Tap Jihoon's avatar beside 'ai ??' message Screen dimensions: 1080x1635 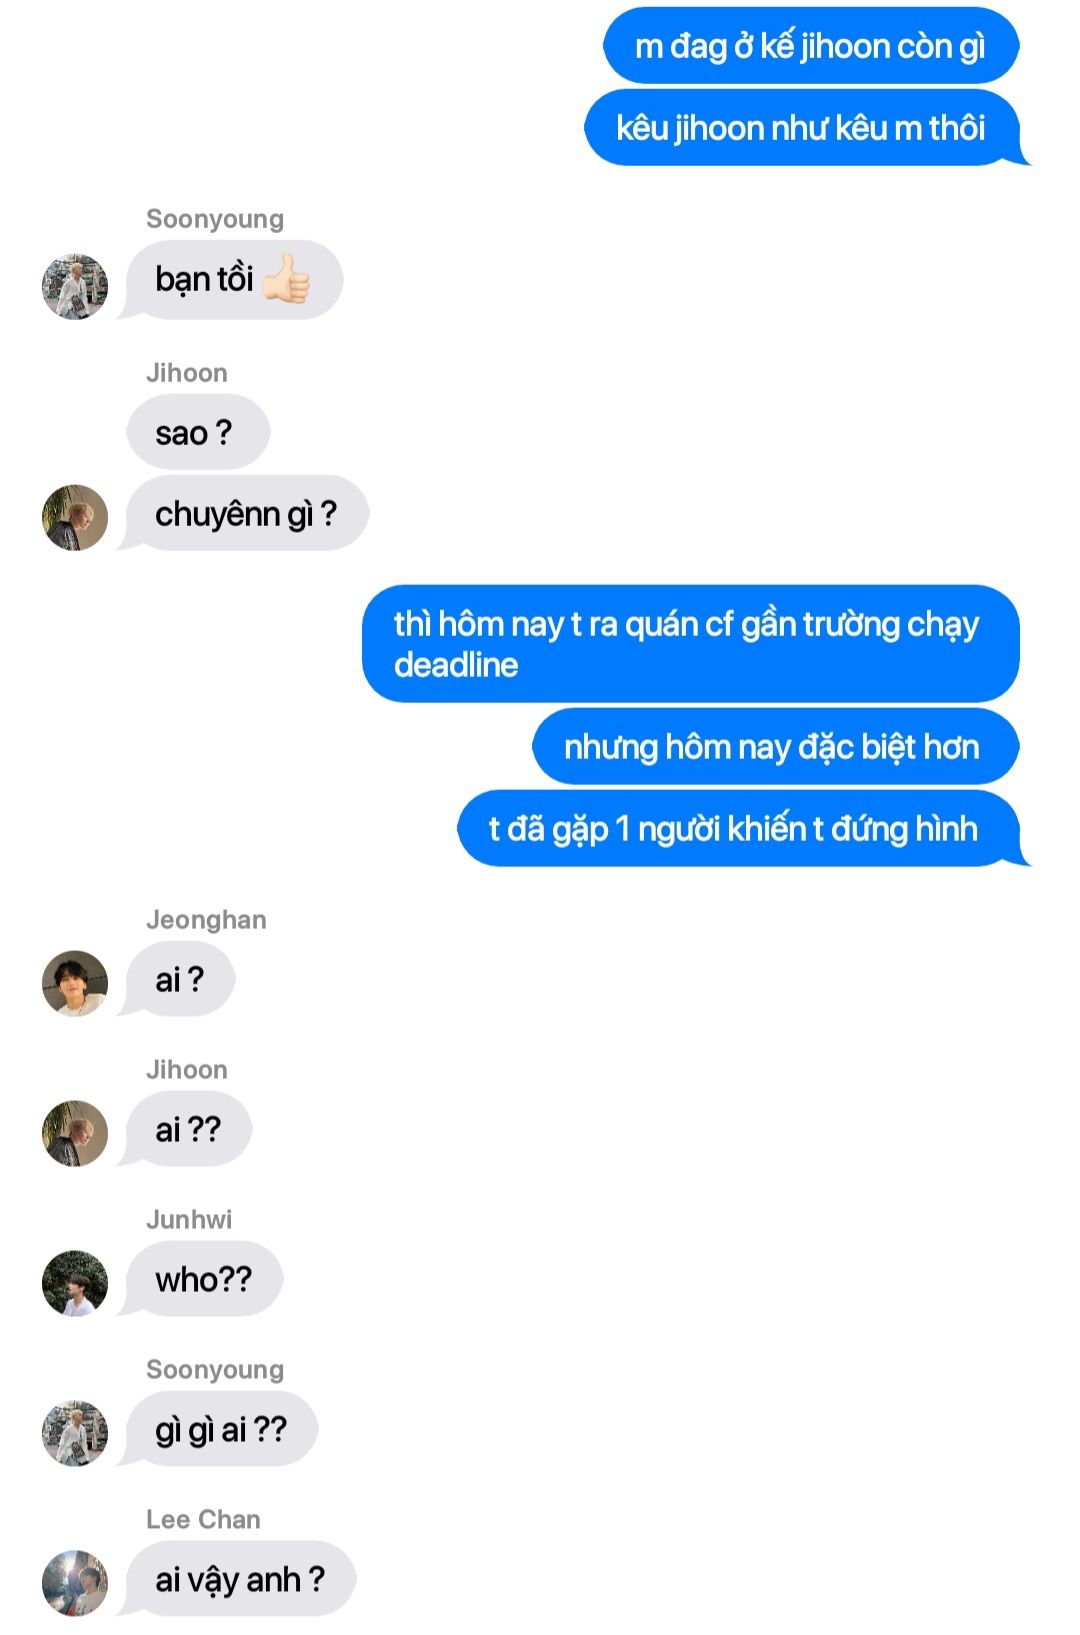click(75, 1133)
